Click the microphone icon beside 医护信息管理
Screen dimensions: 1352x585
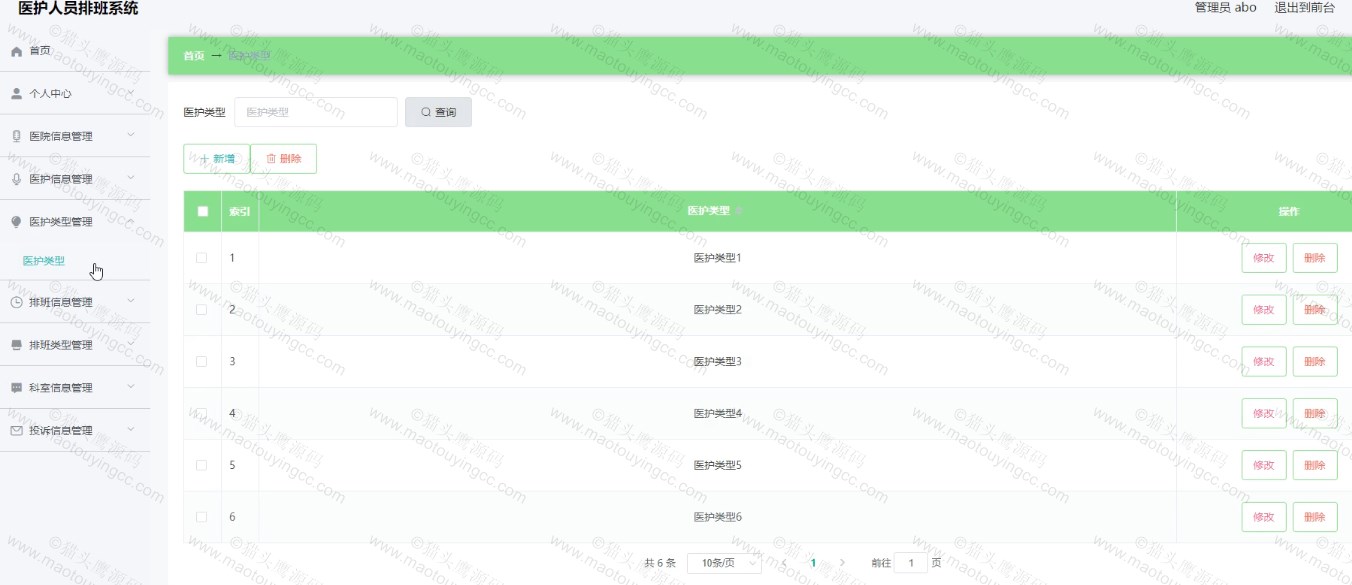pyautogui.click(x=16, y=179)
